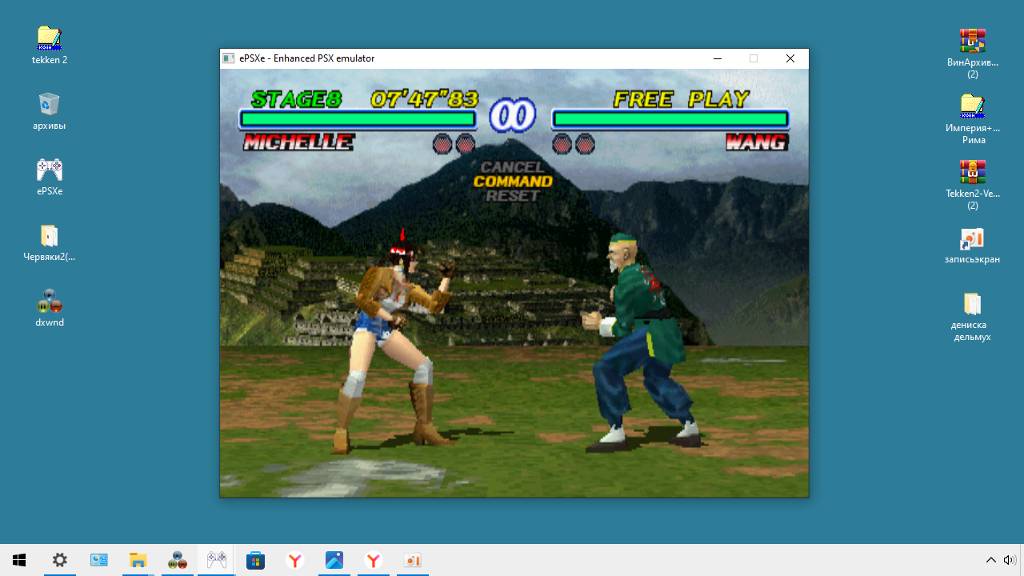Launch the dxwnd desktop shortcut

(x=49, y=308)
